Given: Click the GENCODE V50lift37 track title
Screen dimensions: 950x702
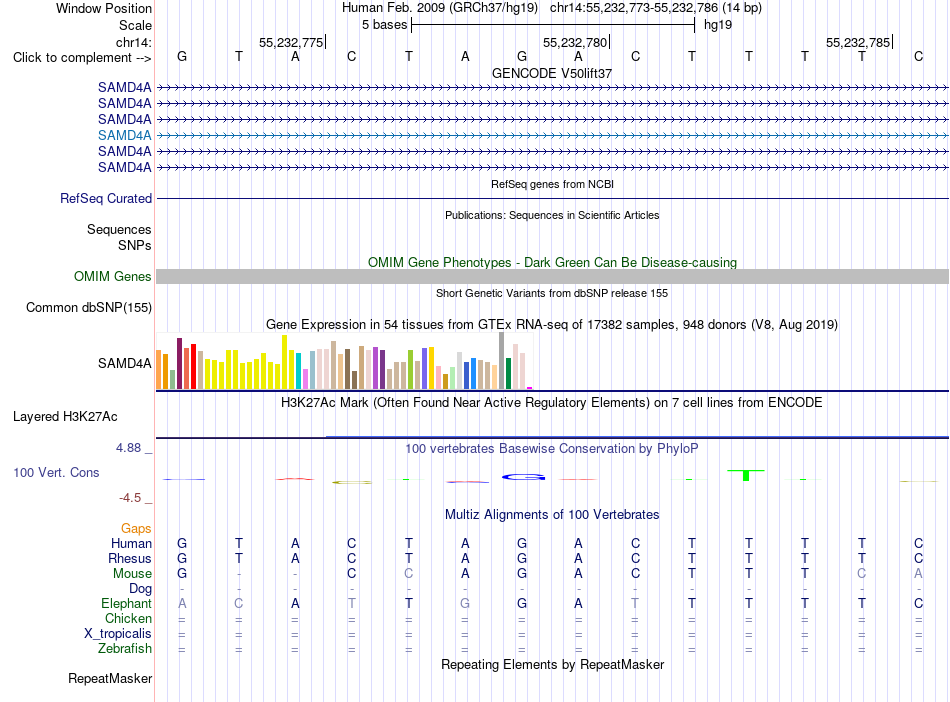Looking at the screenshot, I should click(552, 73).
